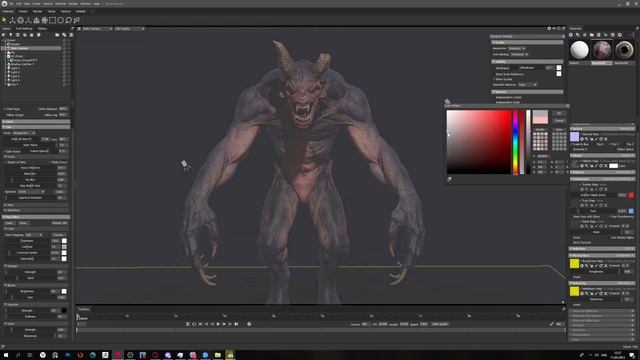
Task: Open the Tone Mapping dropdown
Action: click(33, 235)
